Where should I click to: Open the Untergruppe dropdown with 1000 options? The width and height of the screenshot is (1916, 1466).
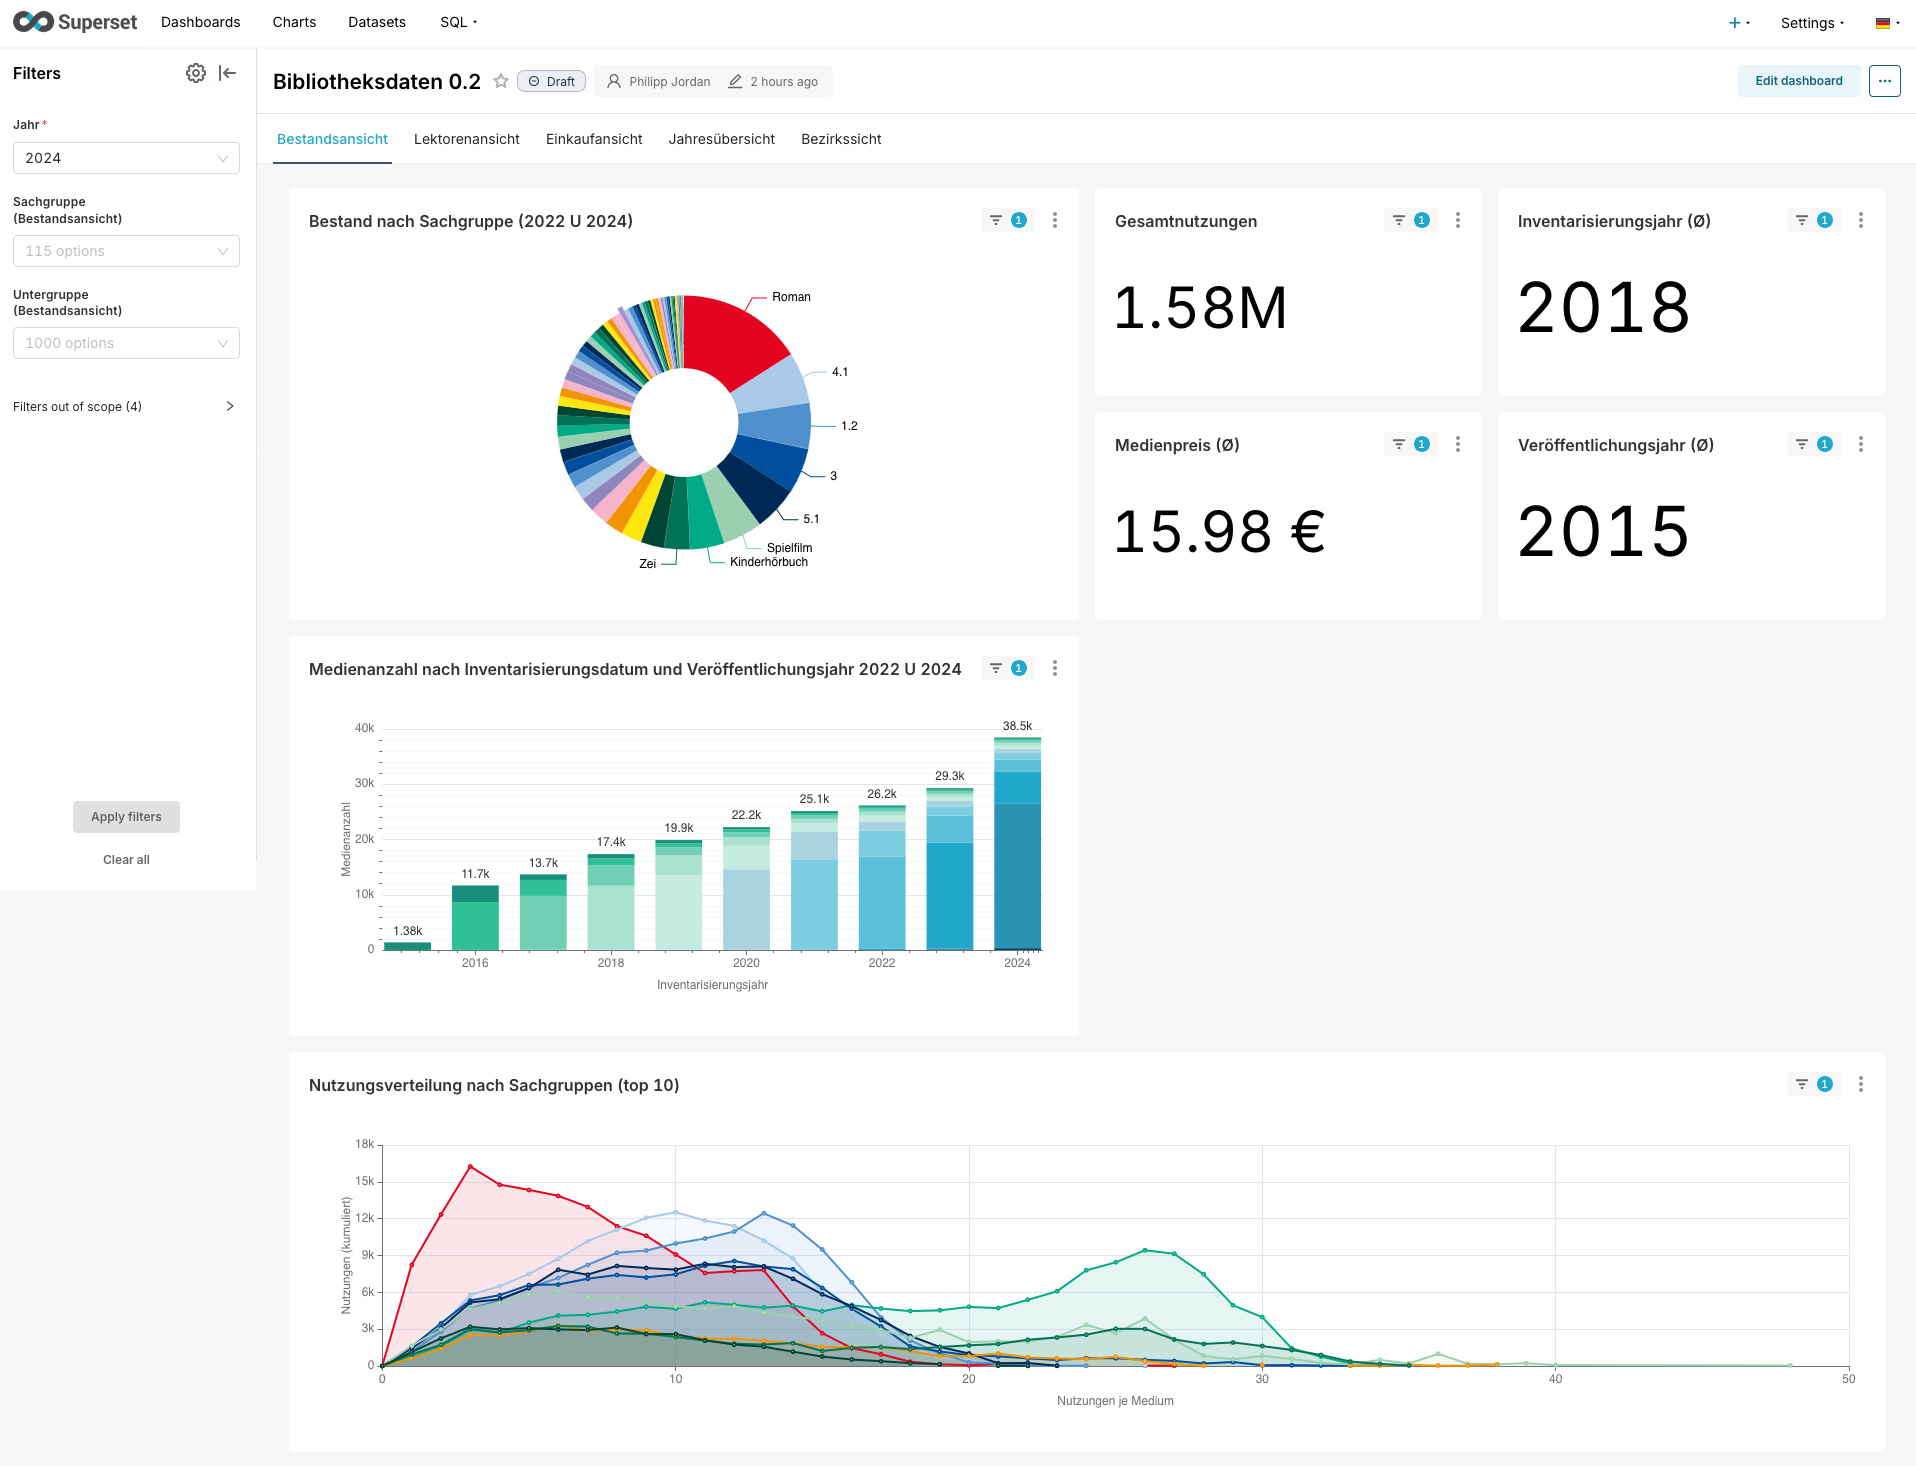point(126,343)
